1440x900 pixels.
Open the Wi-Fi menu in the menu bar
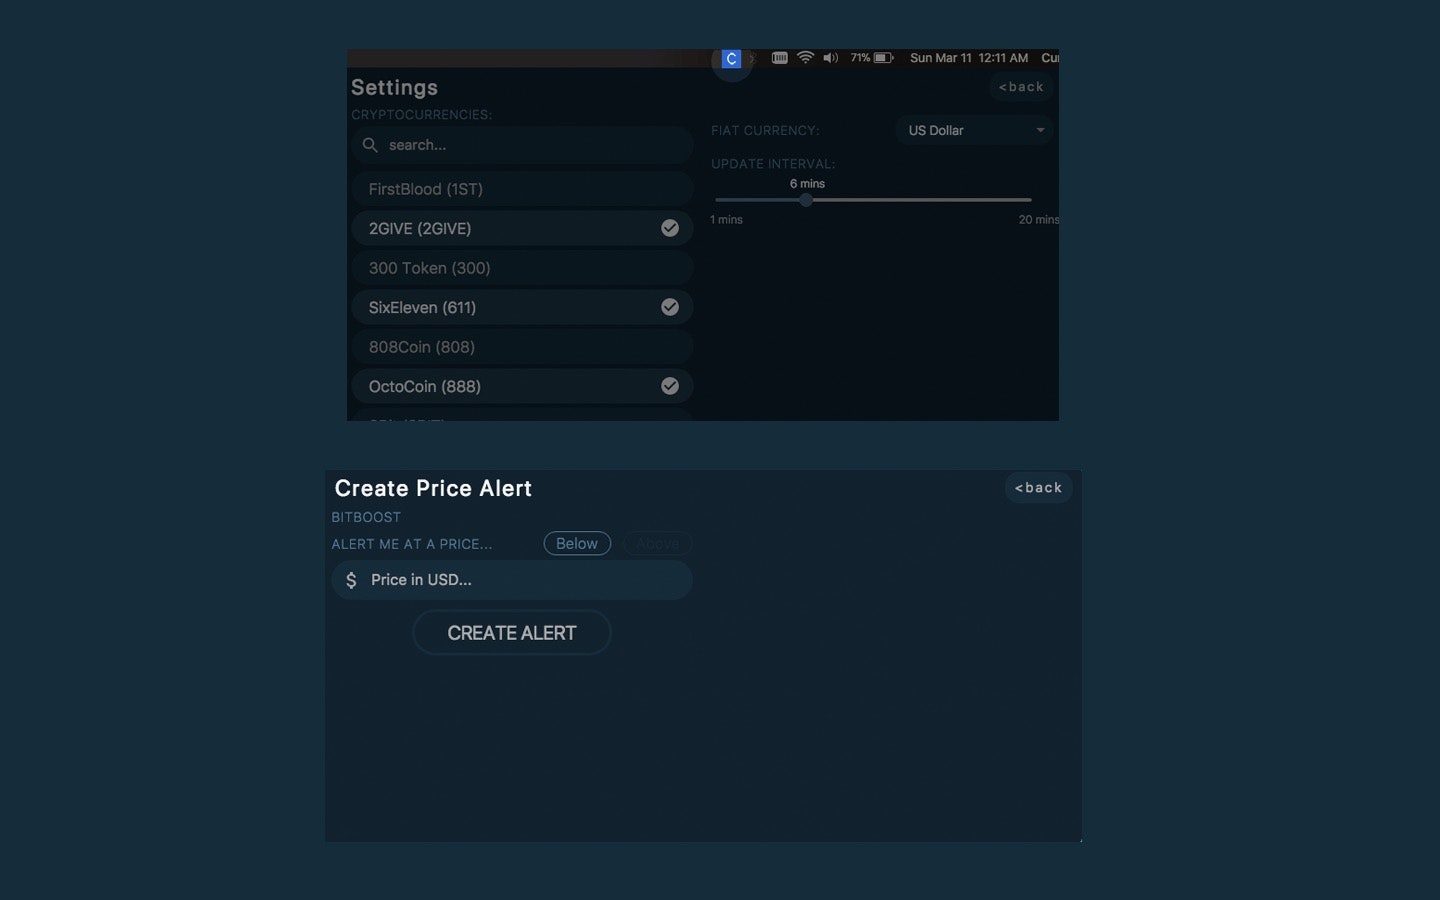click(x=805, y=57)
